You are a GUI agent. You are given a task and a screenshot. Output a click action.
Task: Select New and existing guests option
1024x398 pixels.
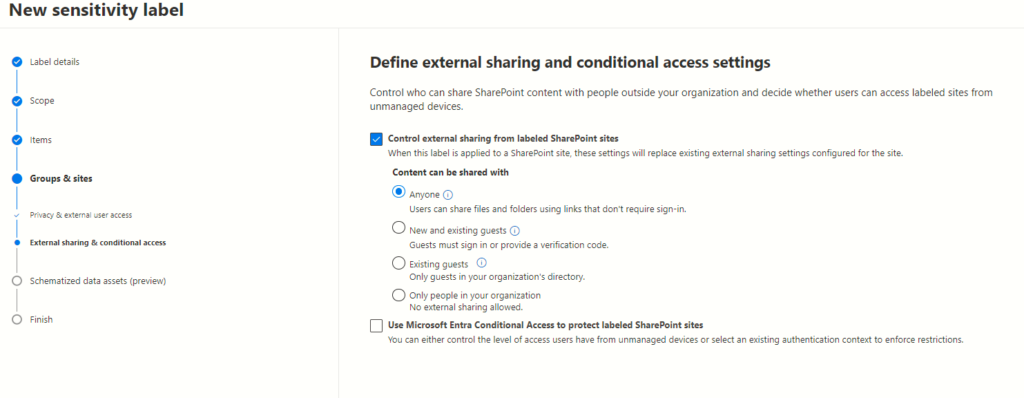[x=398, y=229]
